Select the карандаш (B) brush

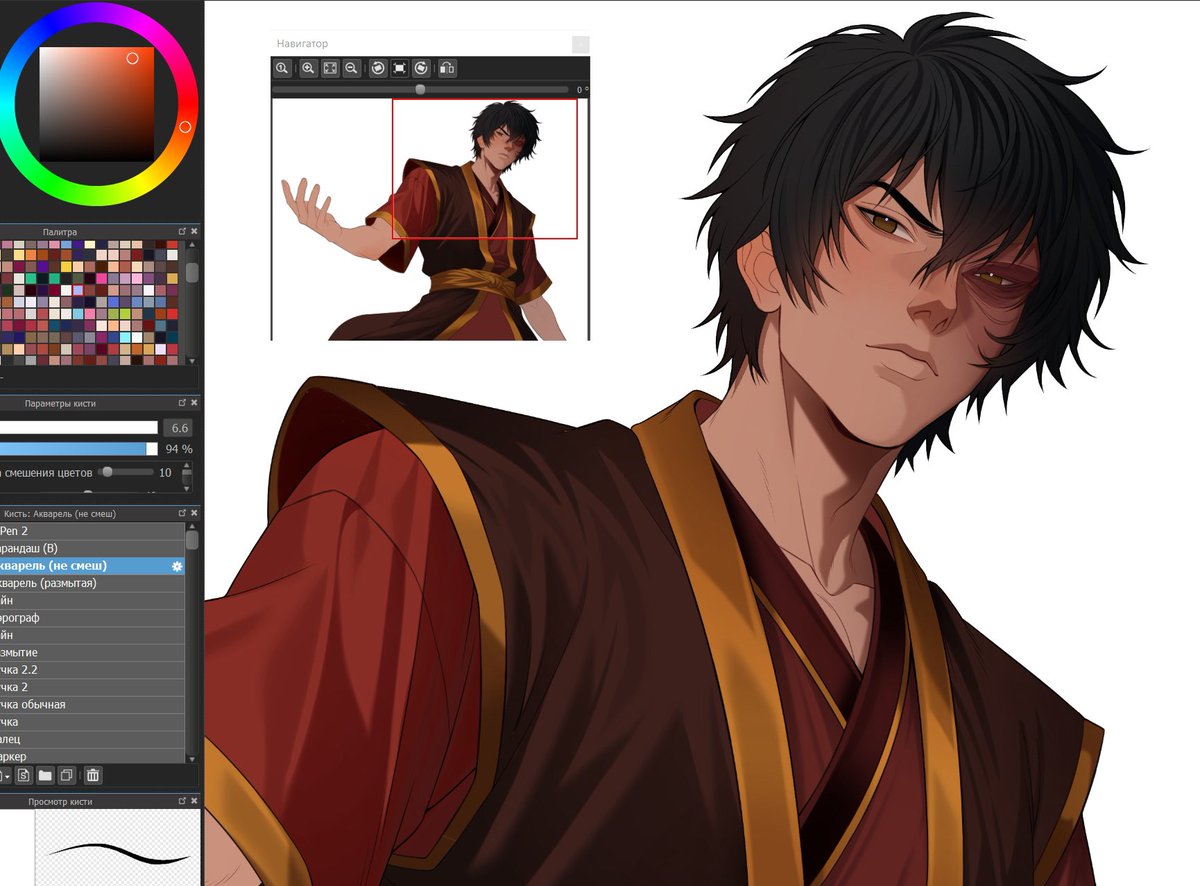[92, 548]
